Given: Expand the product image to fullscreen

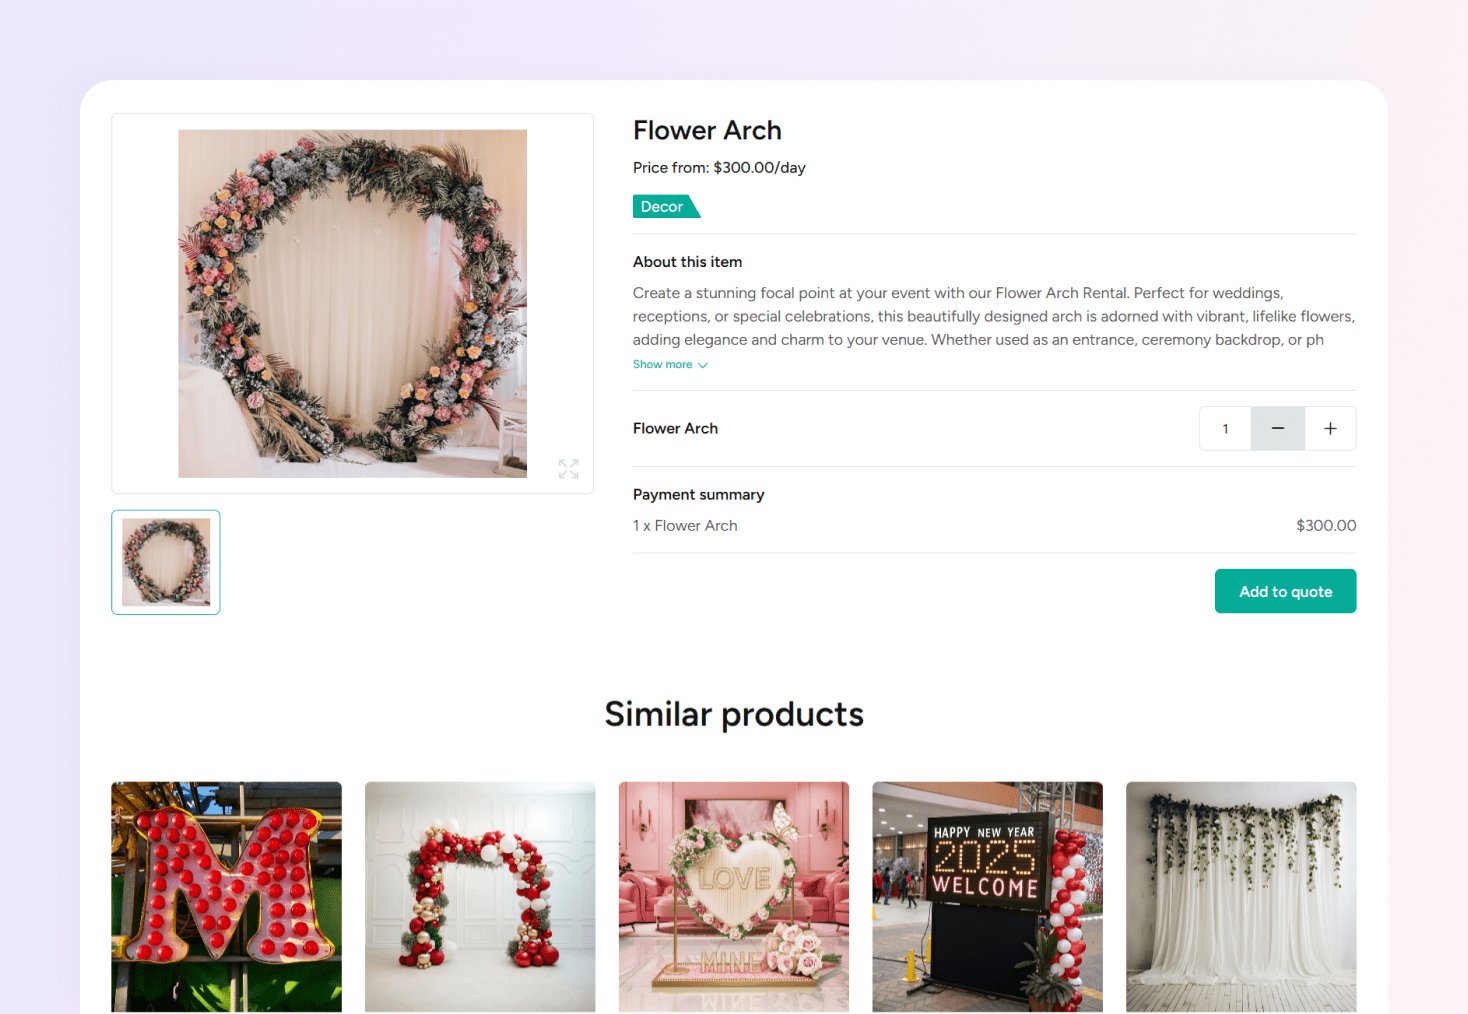Looking at the screenshot, I should [568, 468].
